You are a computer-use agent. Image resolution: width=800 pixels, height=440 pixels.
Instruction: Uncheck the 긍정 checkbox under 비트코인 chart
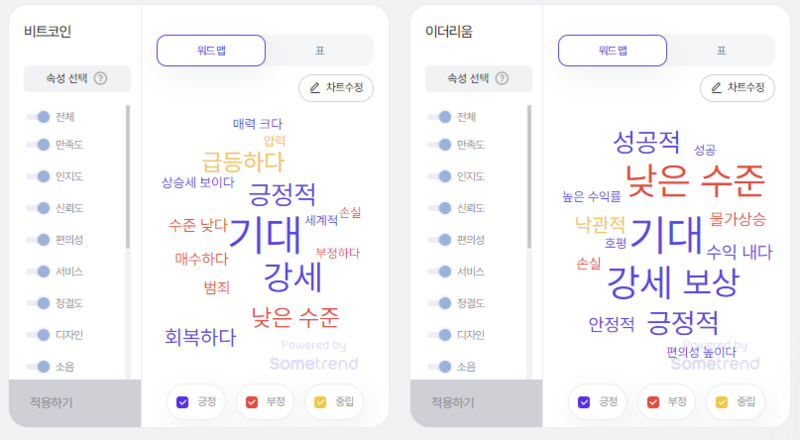[x=182, y=402]
